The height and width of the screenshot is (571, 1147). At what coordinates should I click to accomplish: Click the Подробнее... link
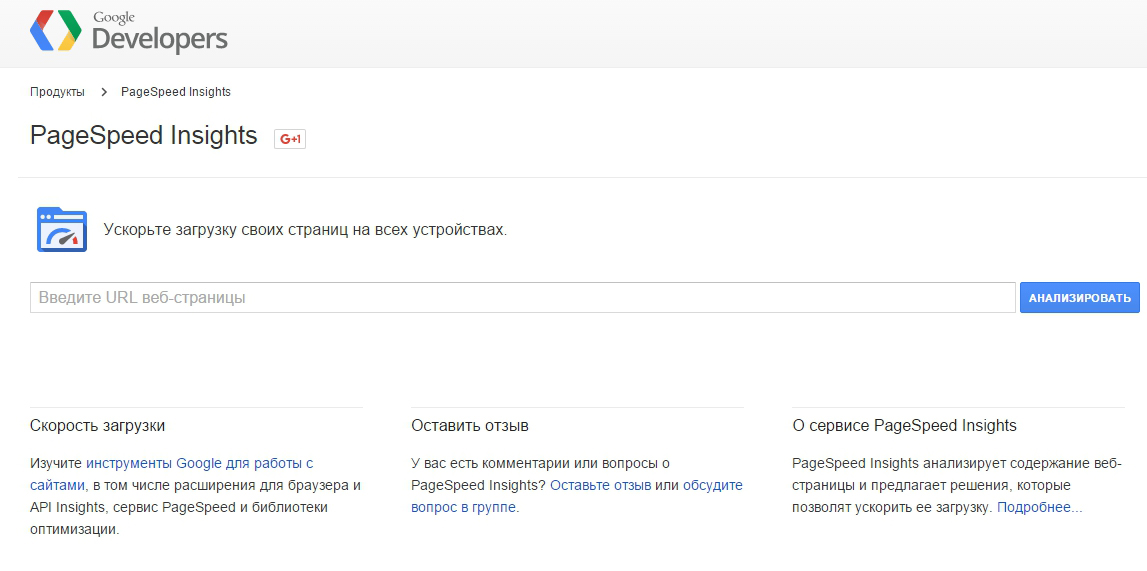pos(1039,507)
